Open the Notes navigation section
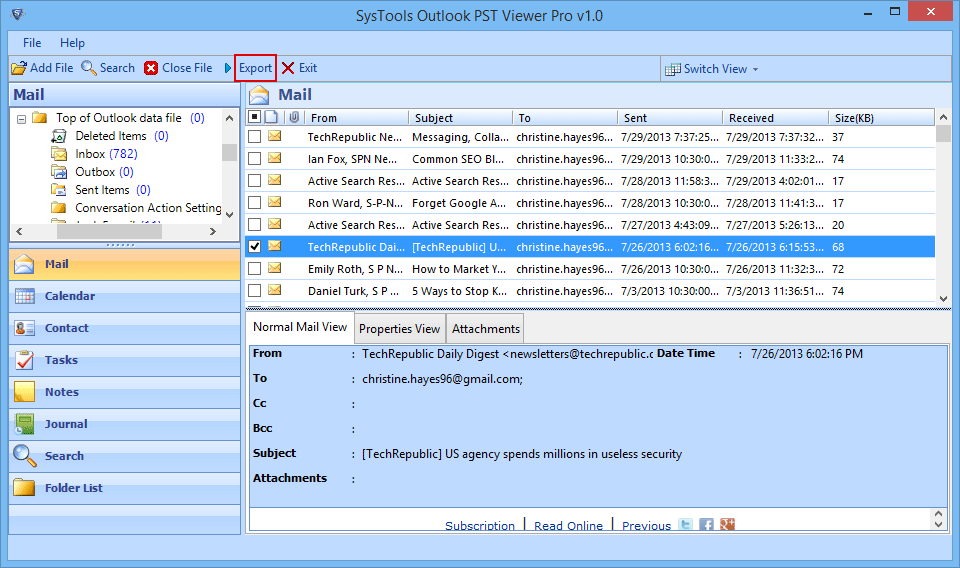Image resolution: width=960 pixels, height=568 pixels. 124,392
